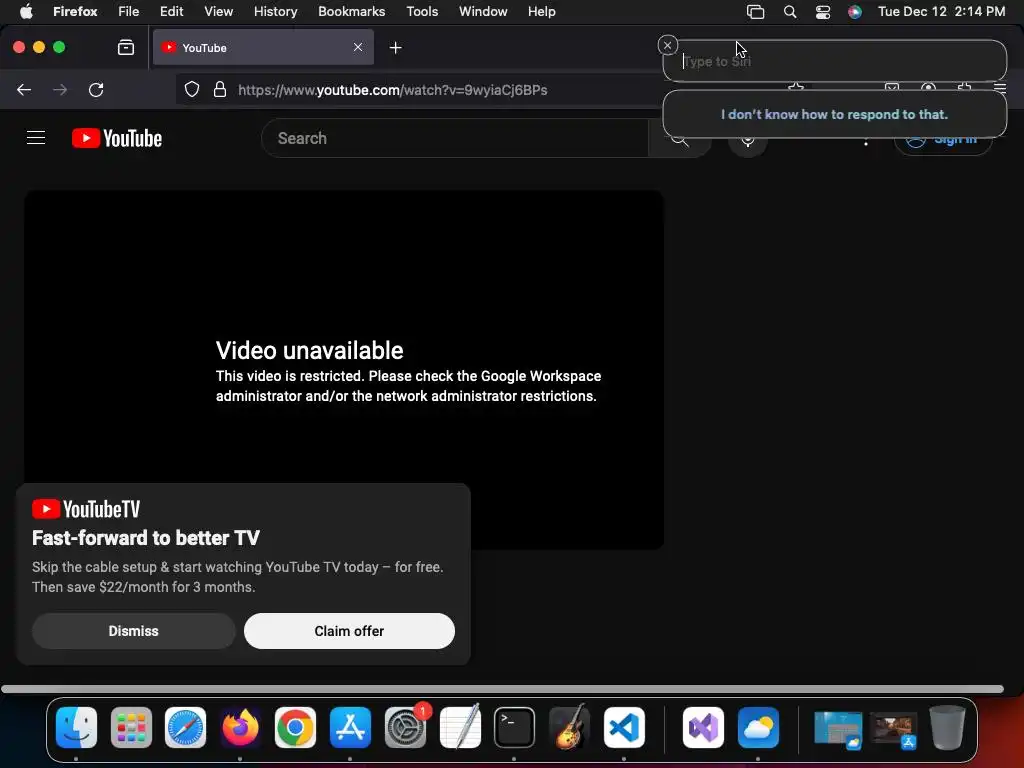Screen dimensions: 1024x768
Task: Open Terminal from the Dock
Action: 515,727
